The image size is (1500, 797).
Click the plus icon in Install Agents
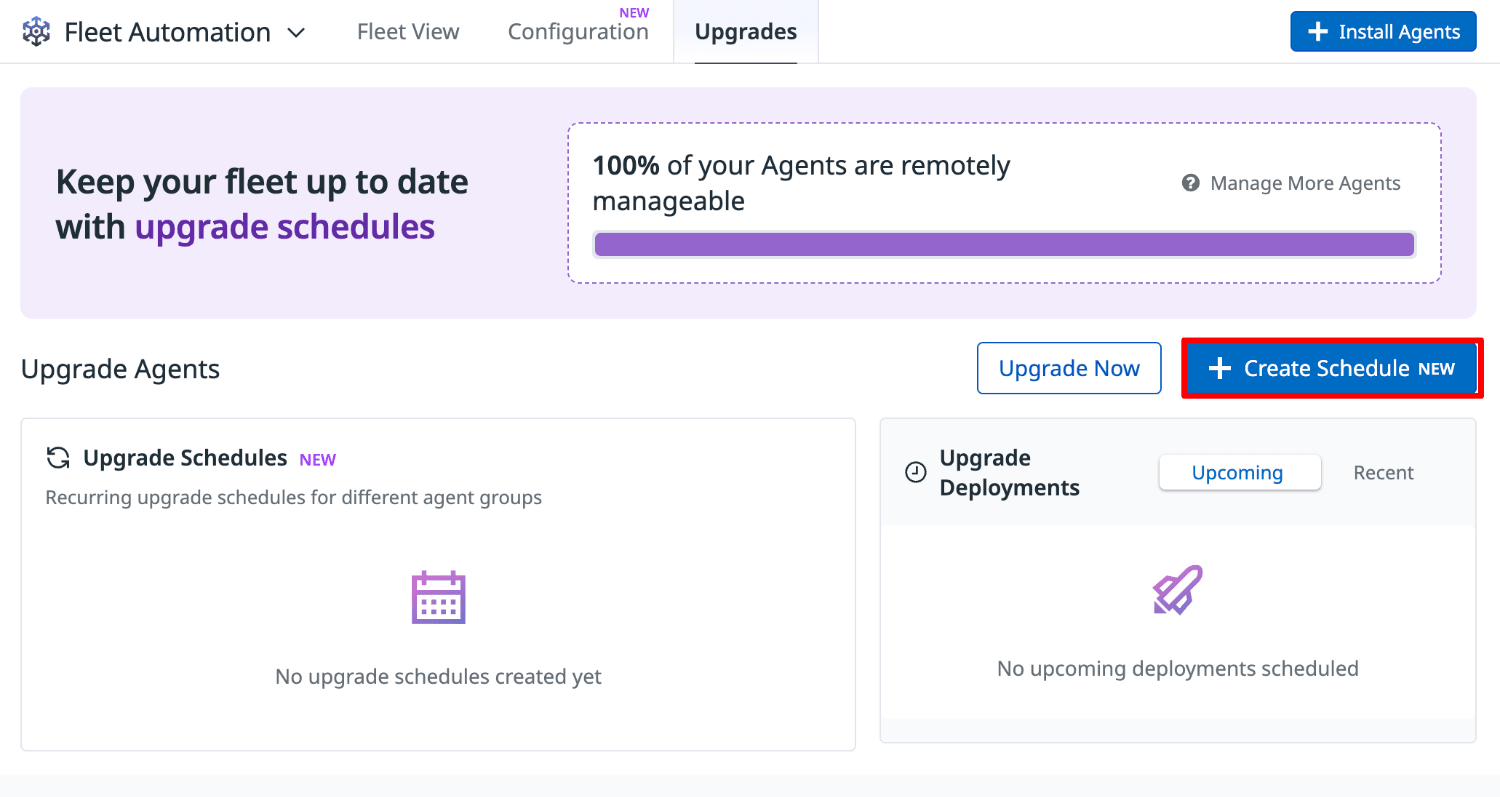tap(1318, 32)
